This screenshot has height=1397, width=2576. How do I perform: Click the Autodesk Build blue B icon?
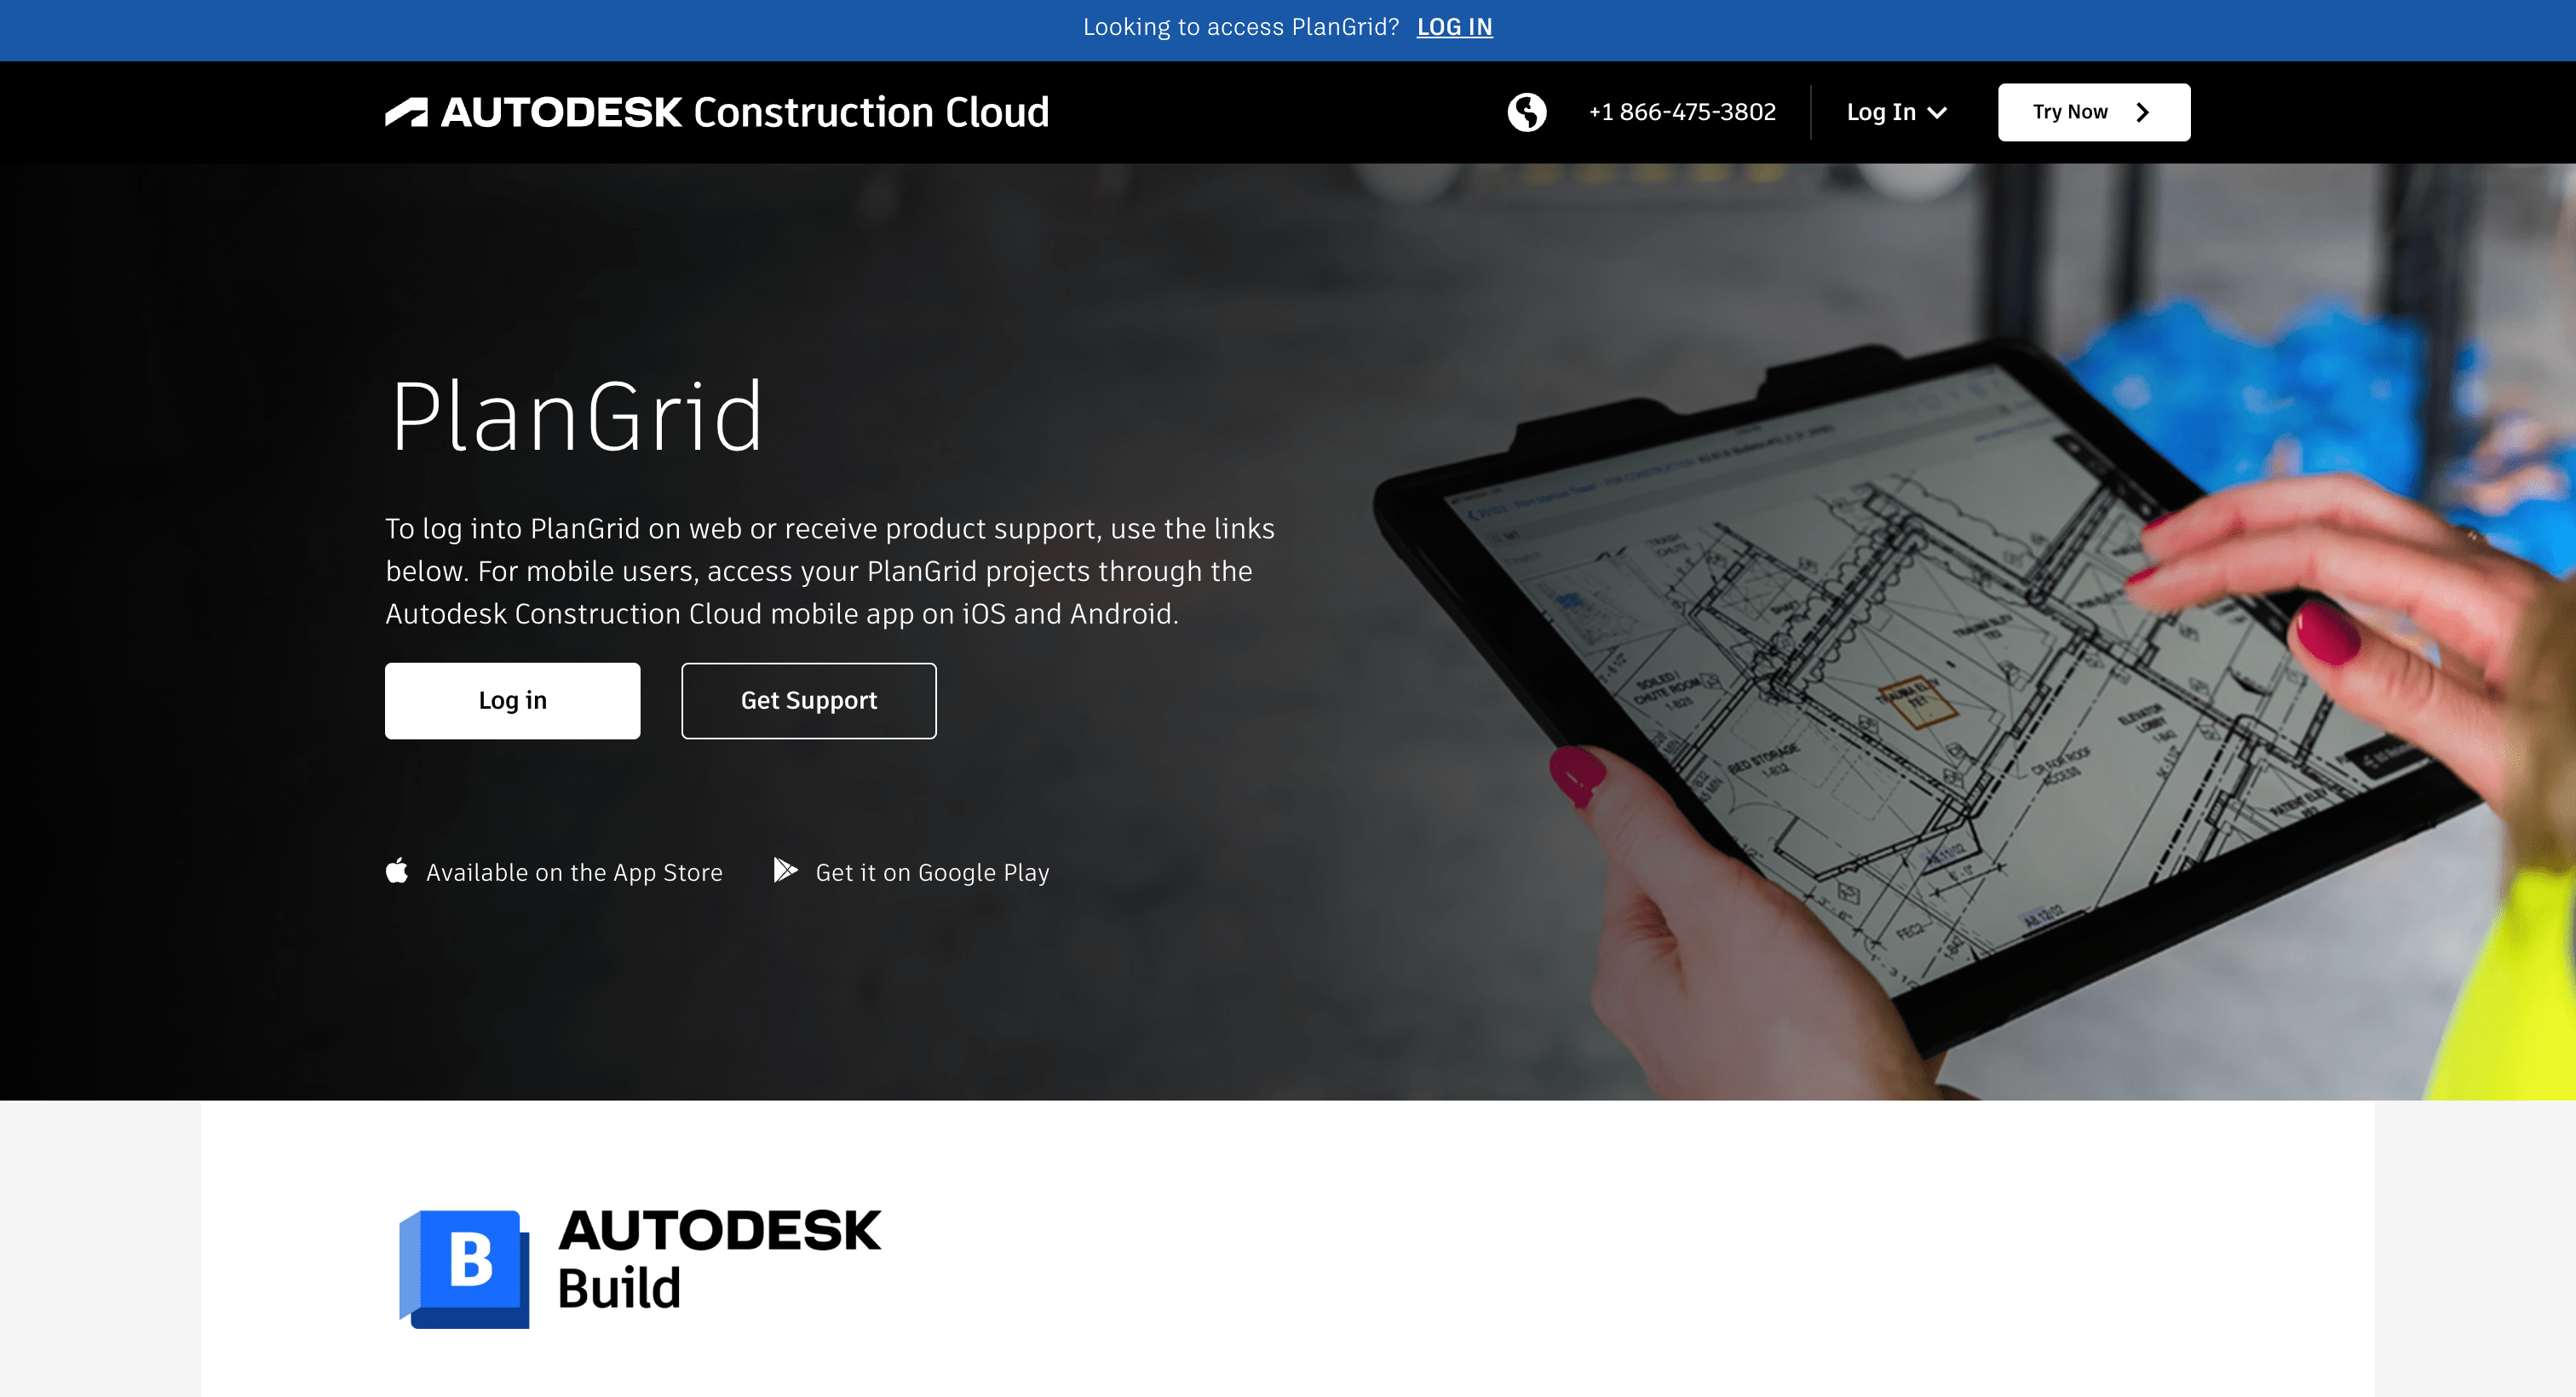pos(464,1268)
